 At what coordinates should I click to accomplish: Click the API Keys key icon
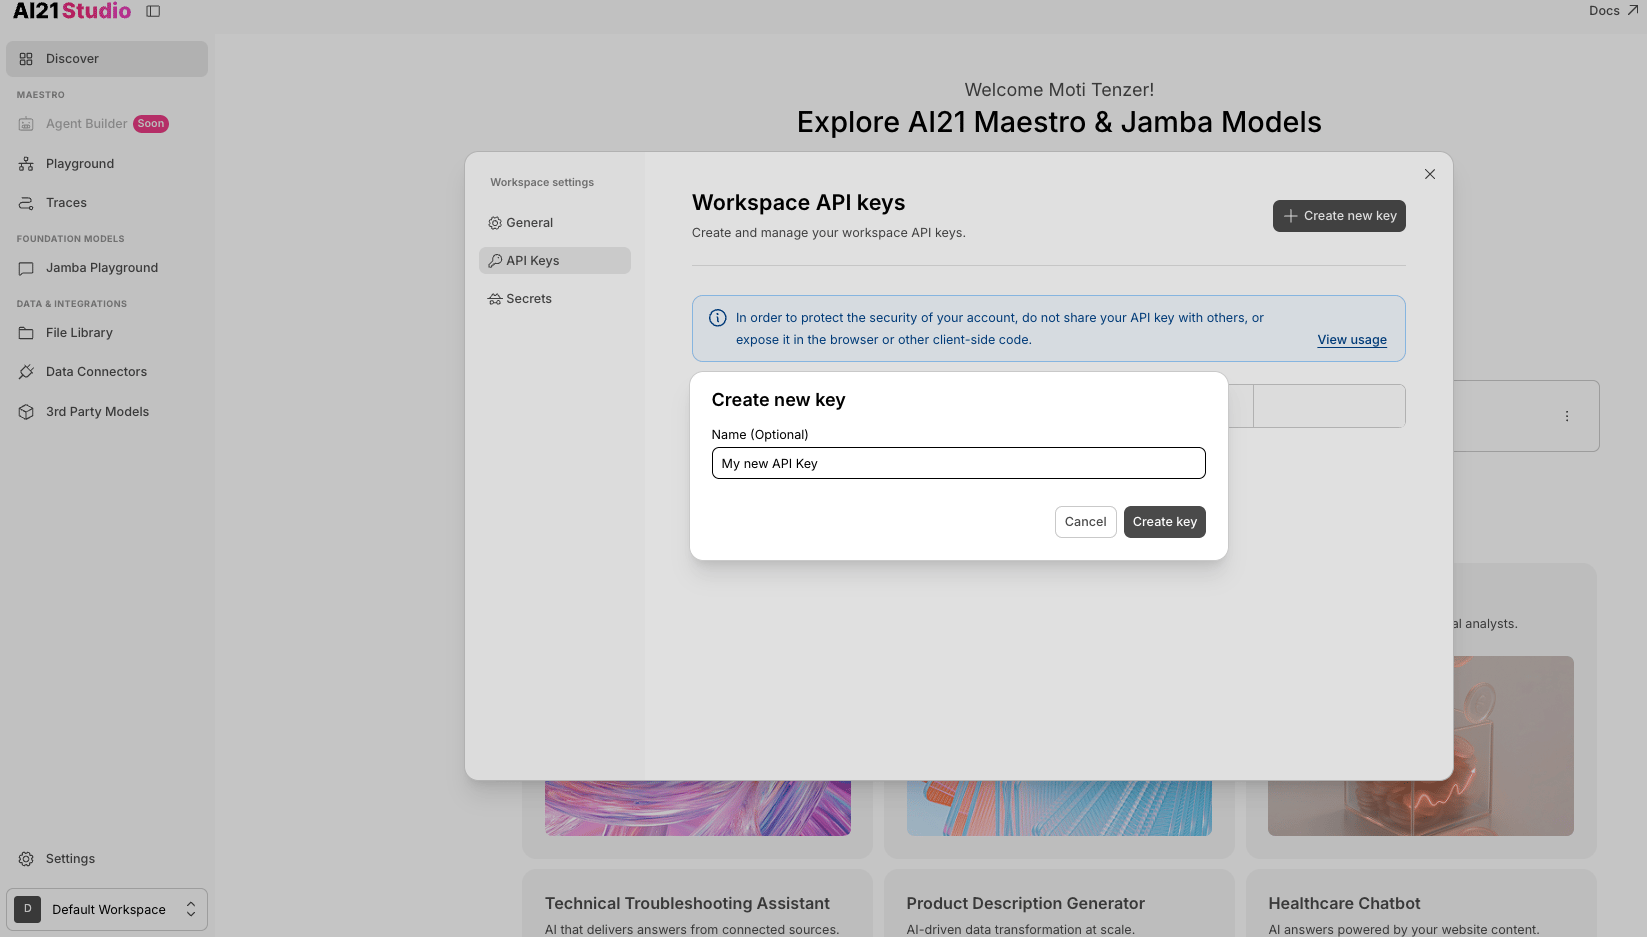tap(495, 261)
